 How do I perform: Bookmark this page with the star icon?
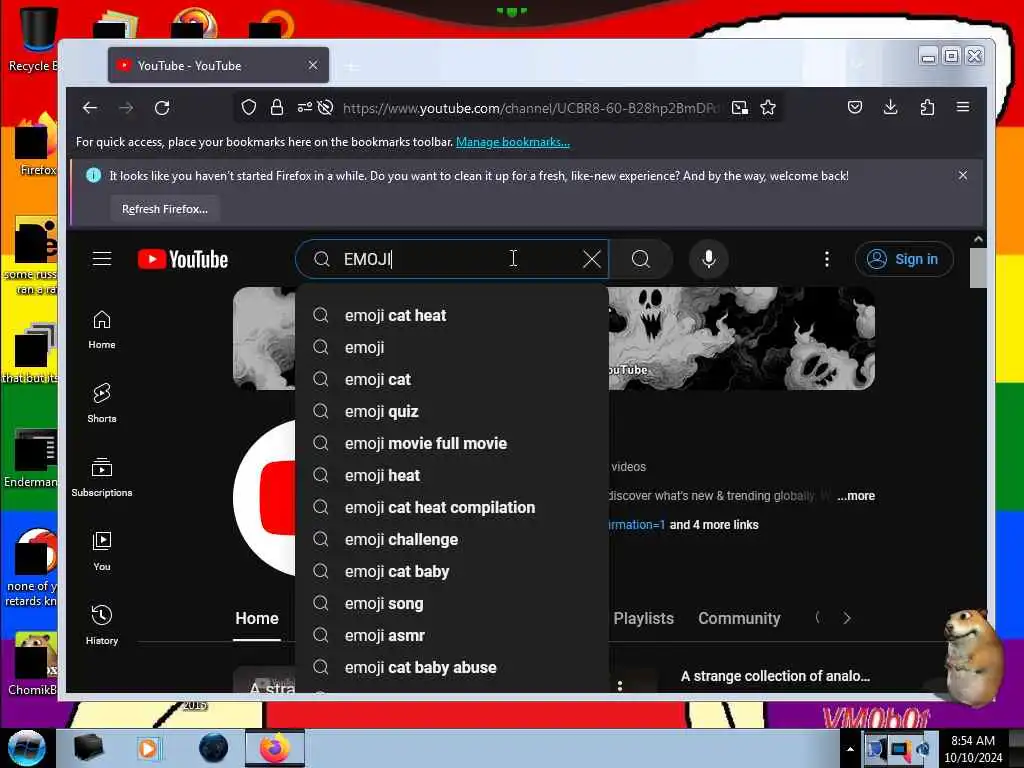click(768, 107)
